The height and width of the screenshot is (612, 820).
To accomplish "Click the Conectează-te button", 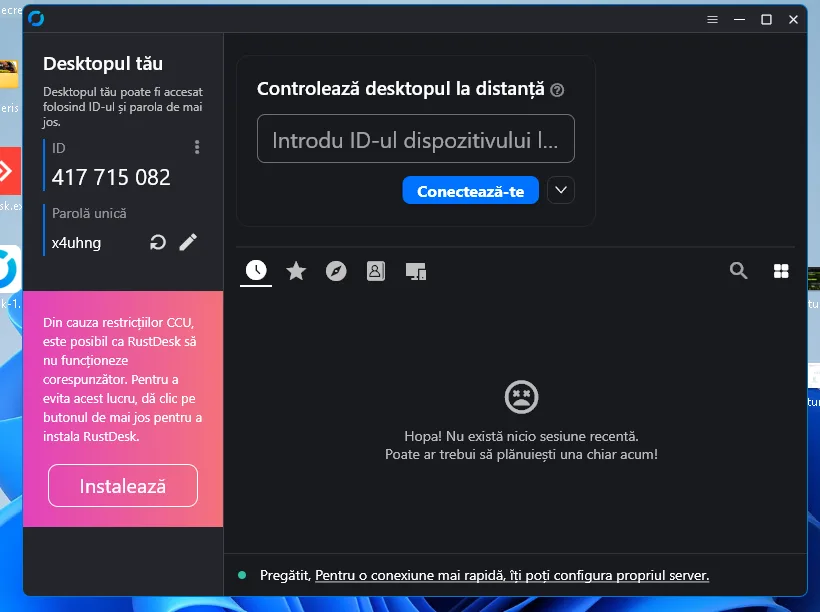I will (x=470, y=190).
